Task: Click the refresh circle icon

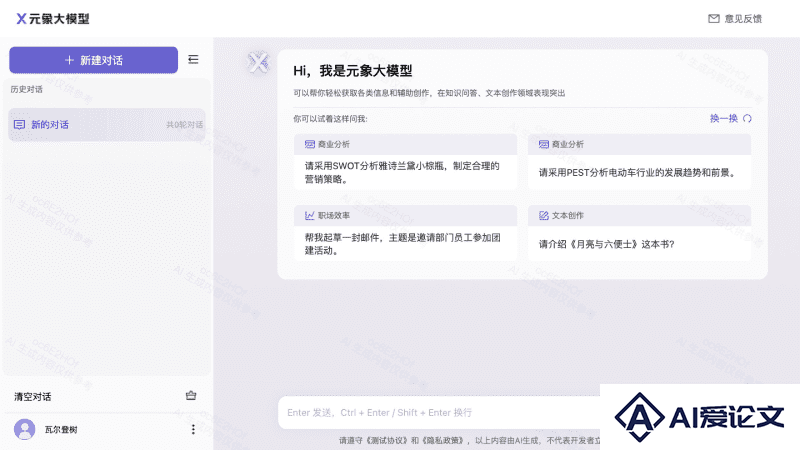Action: click(x=747, y=118)
